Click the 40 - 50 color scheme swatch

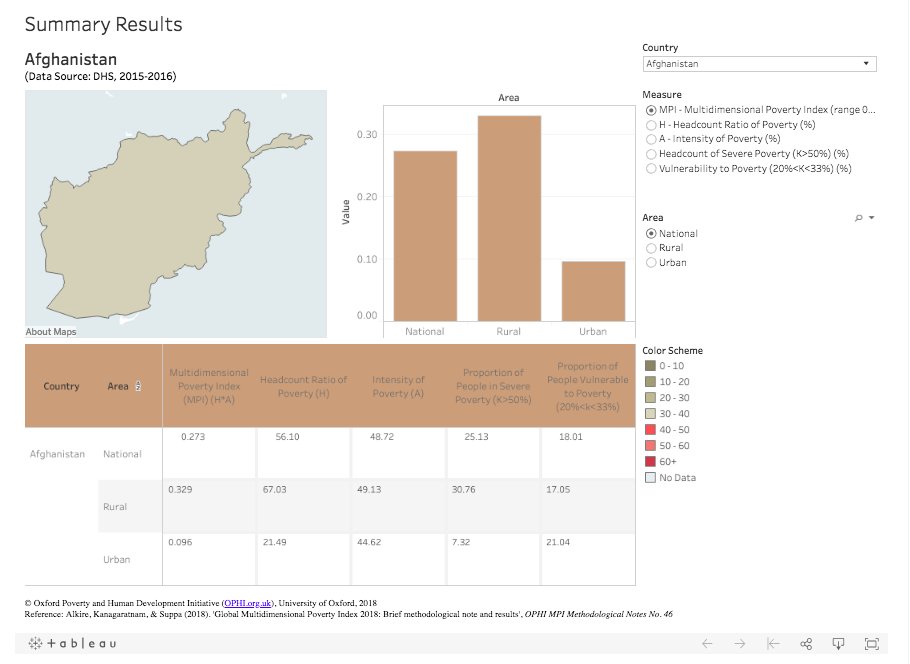pyautogui.click(x=651, y=430)
